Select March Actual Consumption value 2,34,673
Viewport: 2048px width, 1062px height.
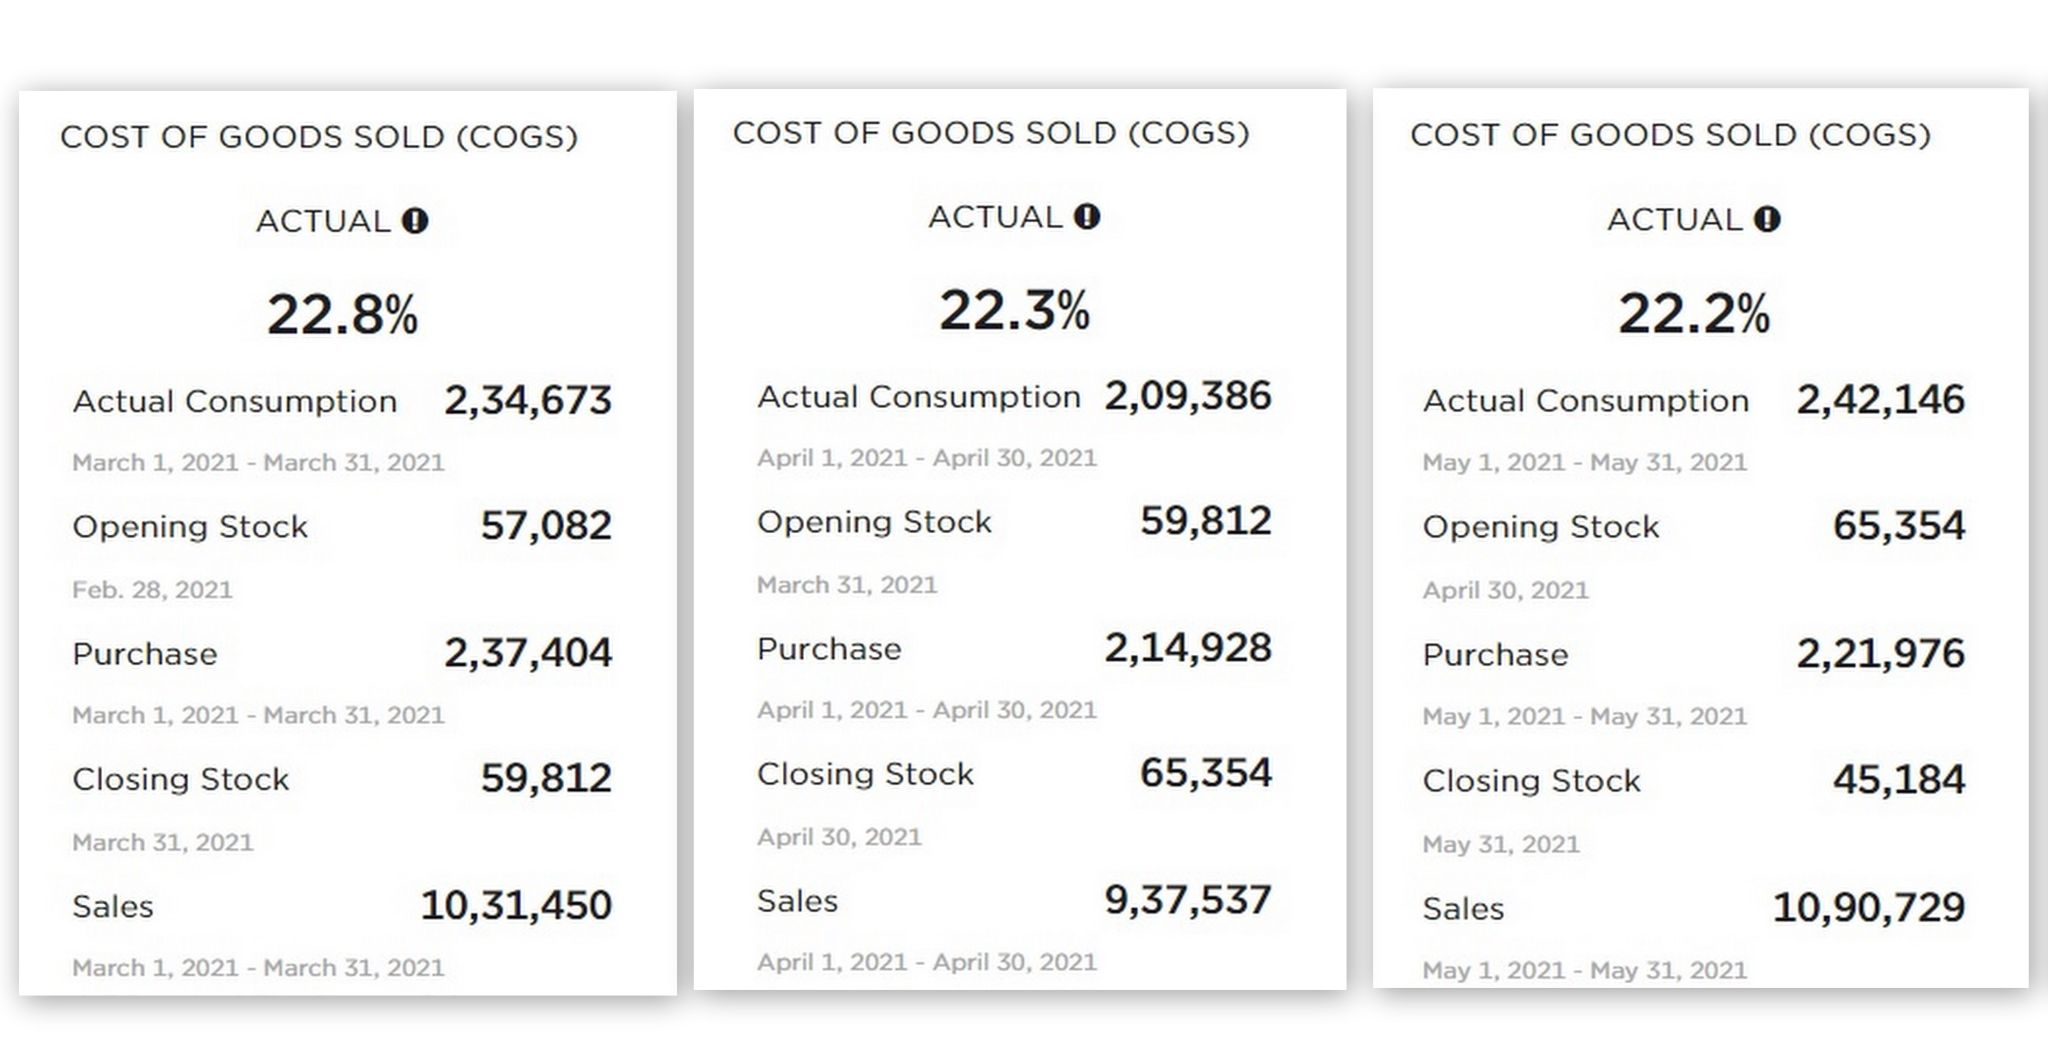(x=528, y=401)
